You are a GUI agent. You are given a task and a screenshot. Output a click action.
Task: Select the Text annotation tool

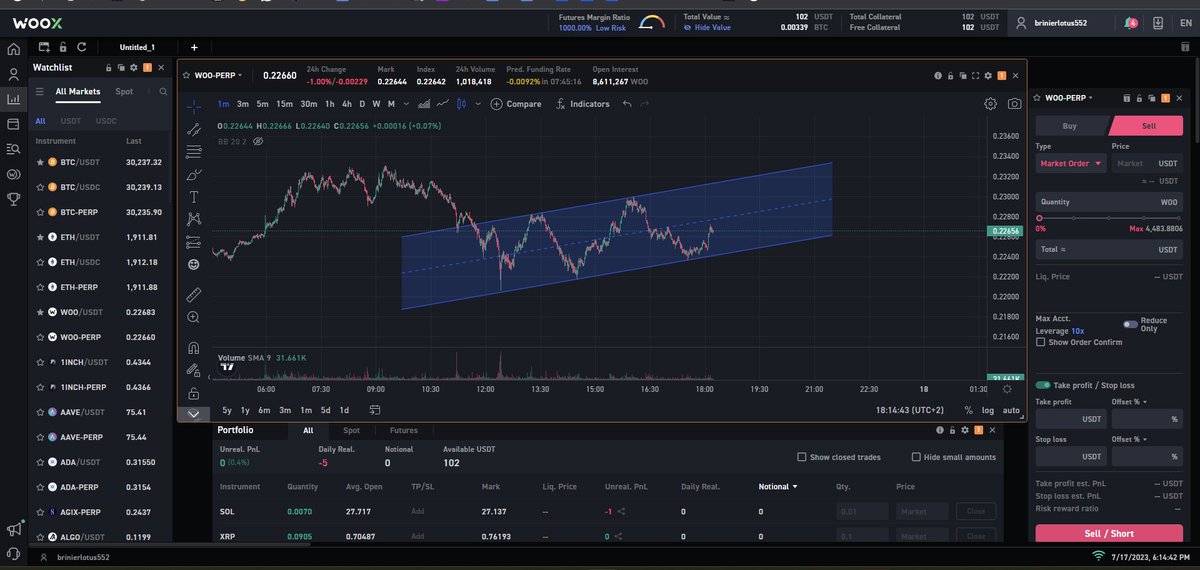[x=194, y=197]
